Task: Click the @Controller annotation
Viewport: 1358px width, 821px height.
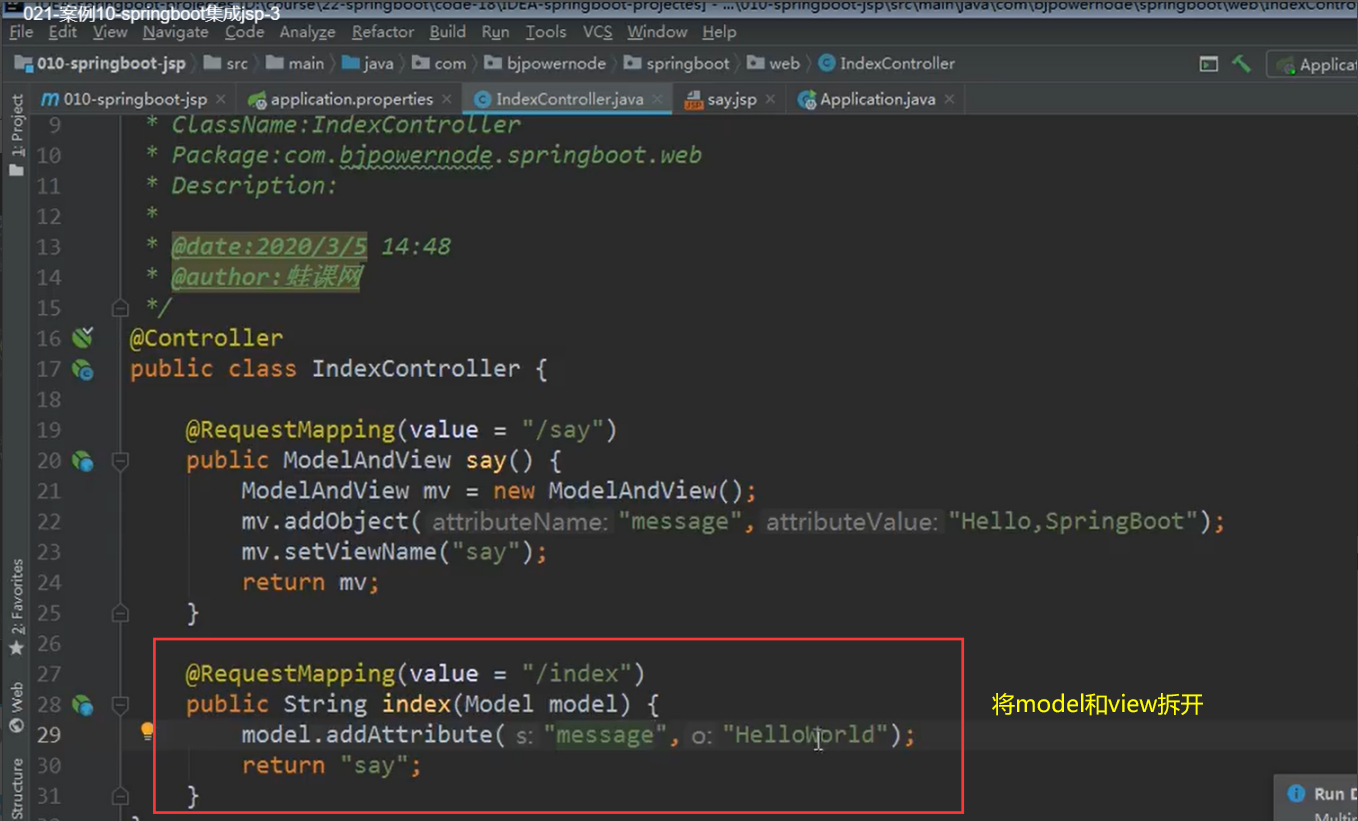Action: [206, 338]
